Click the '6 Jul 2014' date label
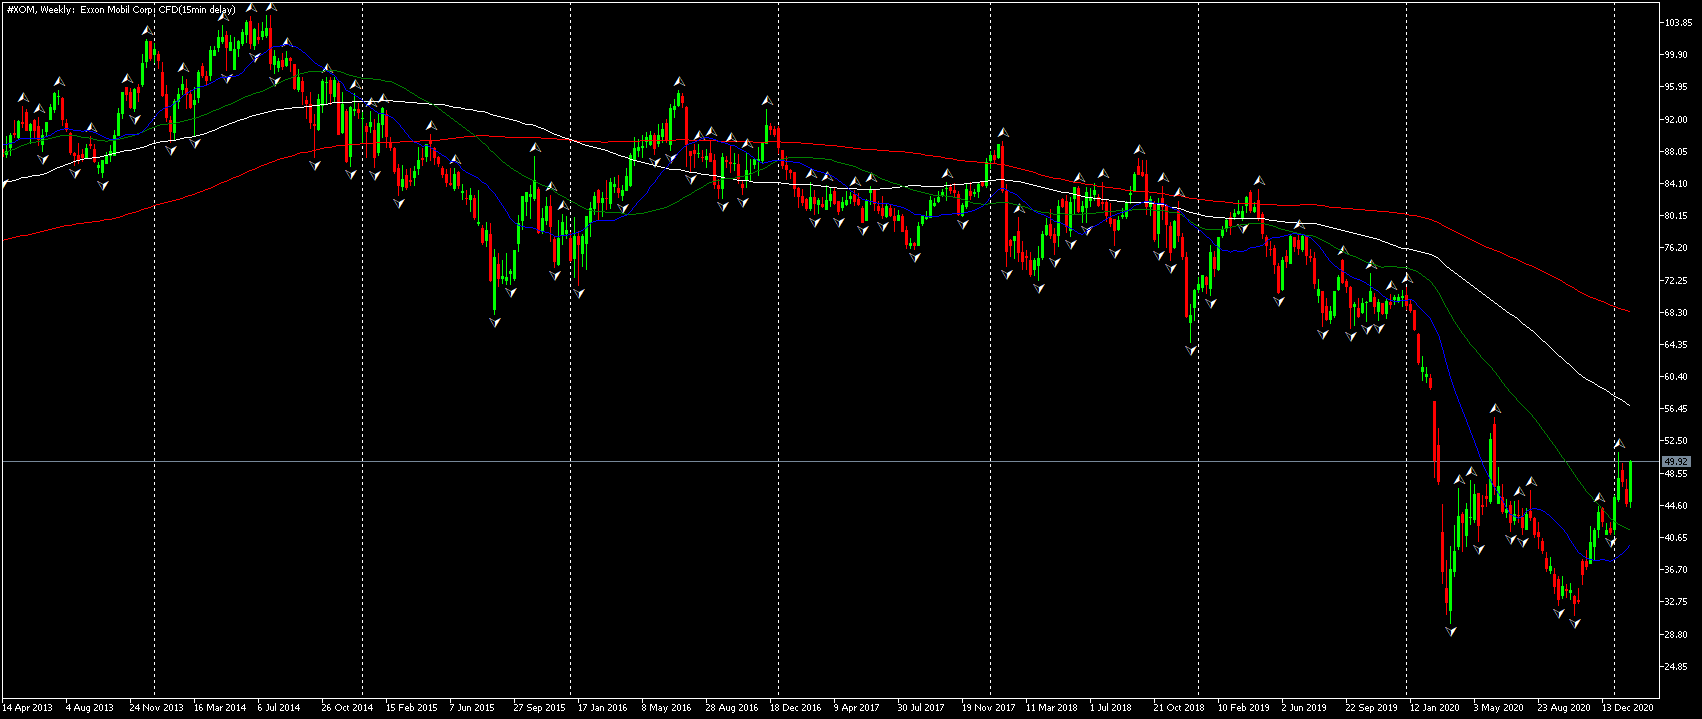Screen dimensions: 1702x719 pyautogui.click(x=279, y=708)
